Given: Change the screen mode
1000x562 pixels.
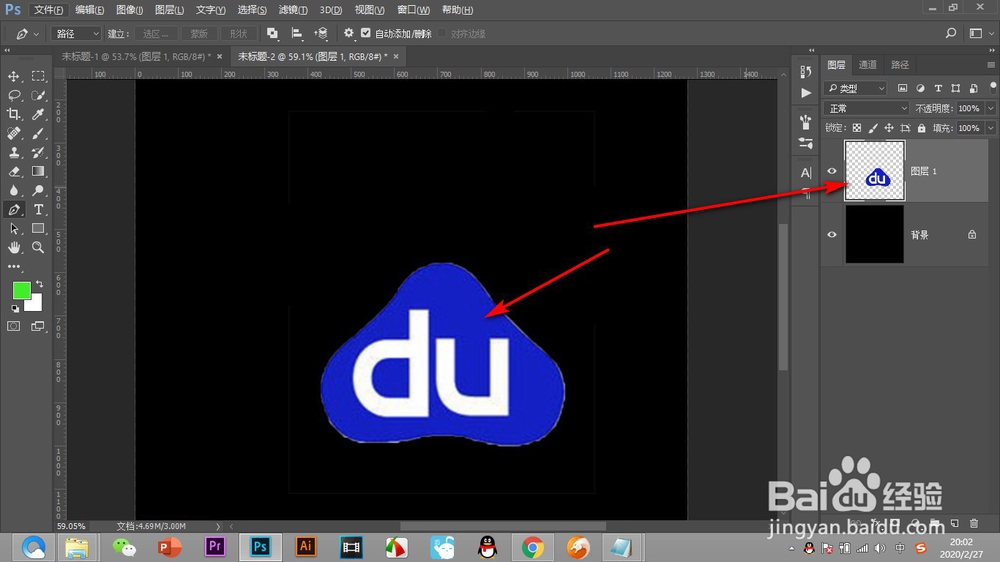Looking at the screenshot, I should (x=38, y=326).
